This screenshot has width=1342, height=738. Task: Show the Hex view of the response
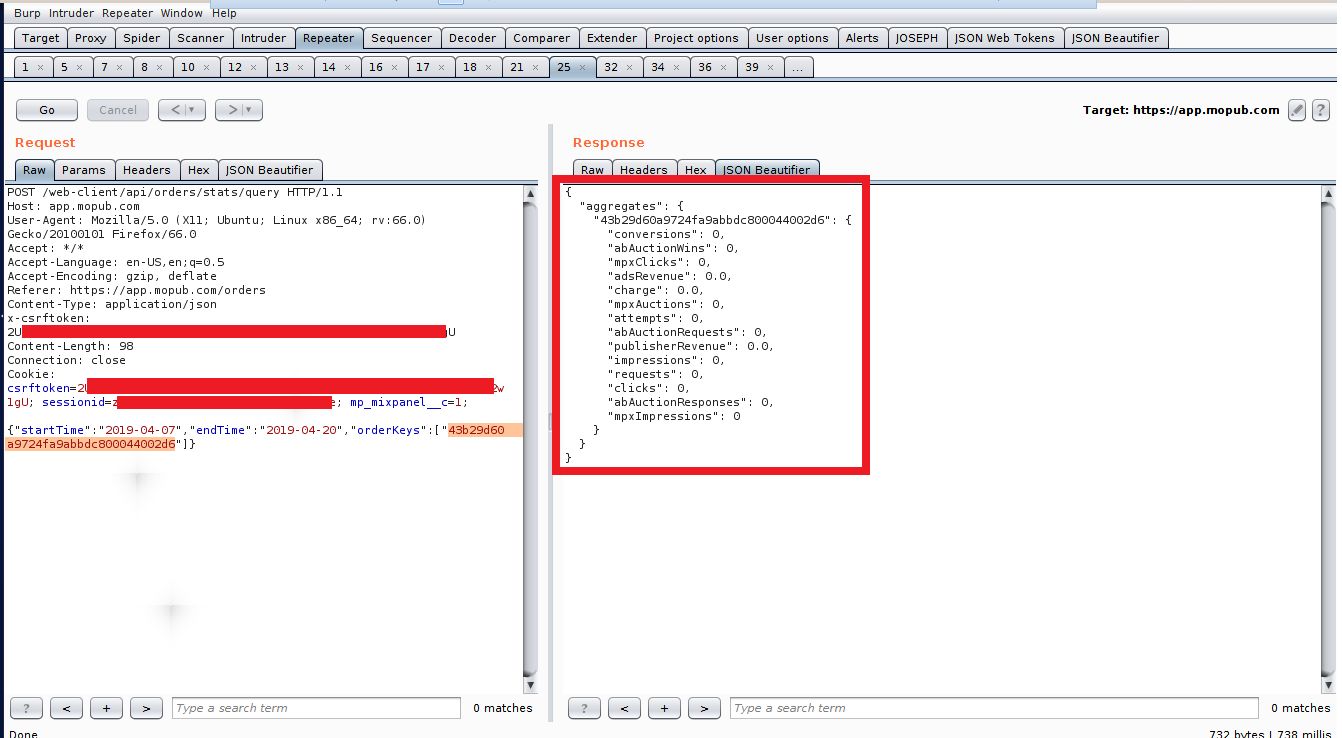coord(696,170)
